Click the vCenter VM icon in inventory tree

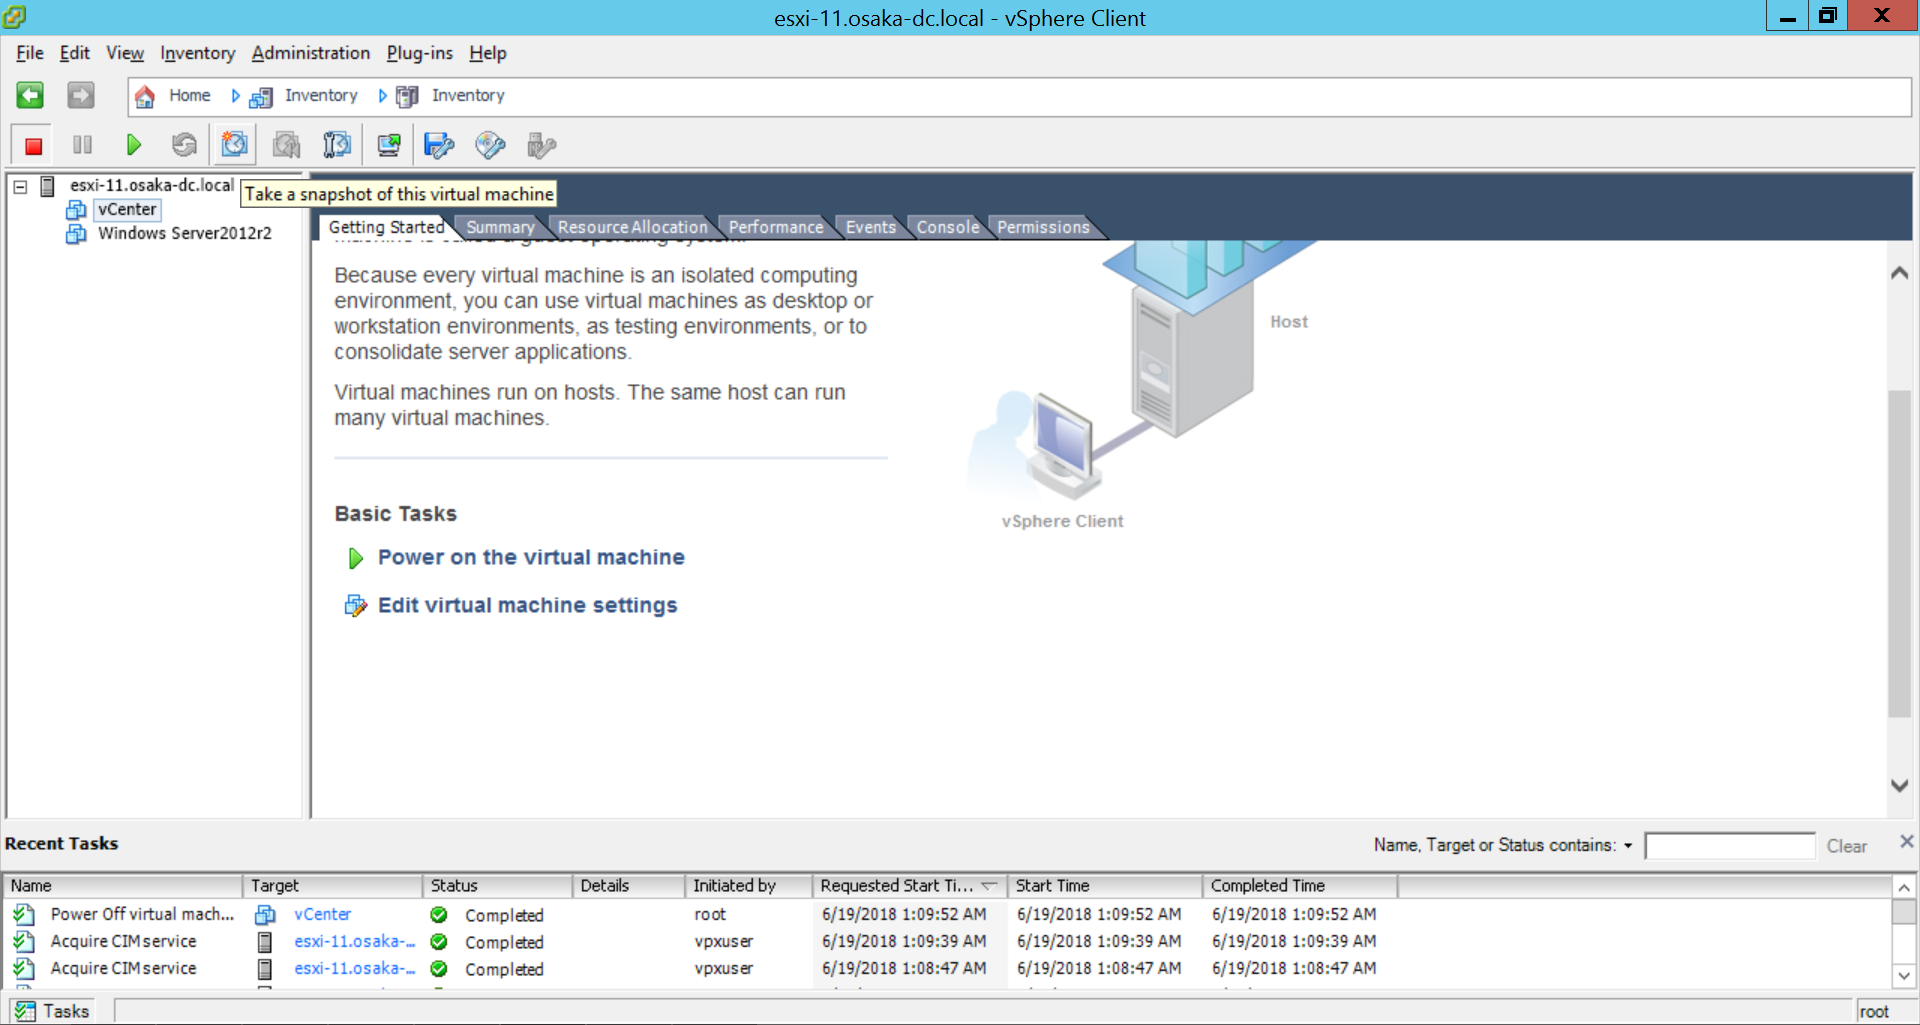click(x=76, y=210)
